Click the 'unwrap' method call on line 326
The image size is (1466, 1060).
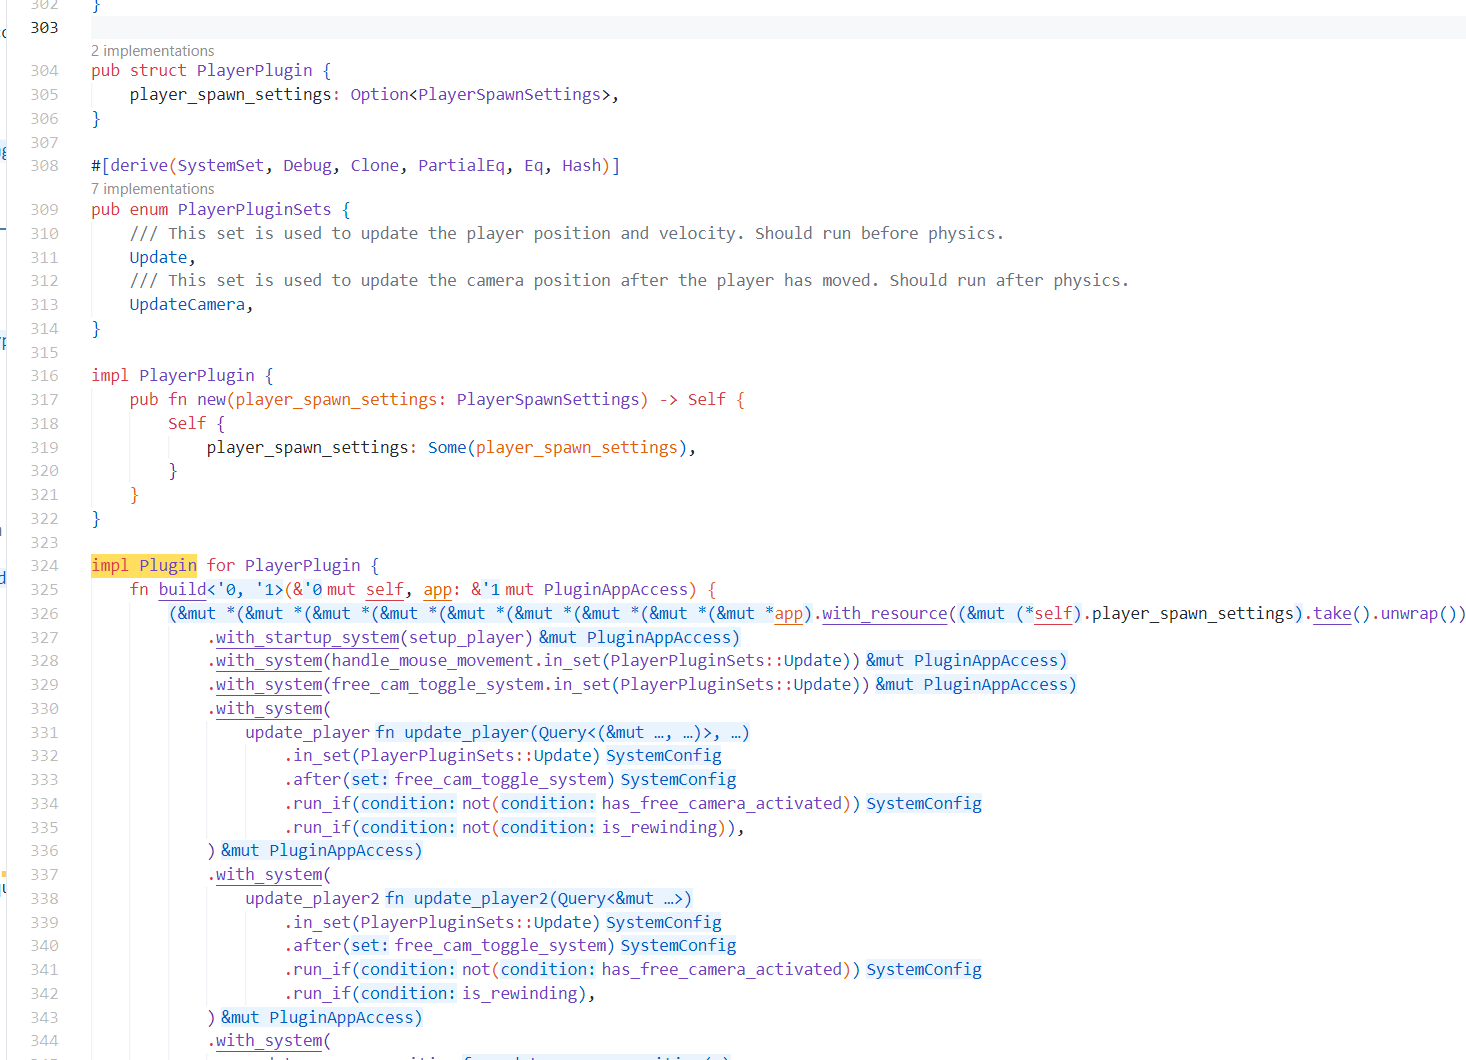[1409, 614]
